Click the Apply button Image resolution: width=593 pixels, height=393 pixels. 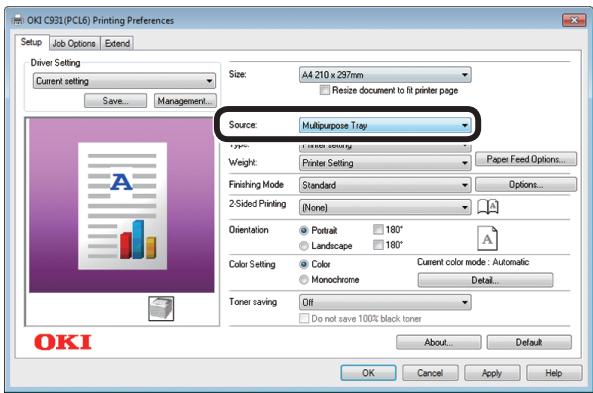492,373
